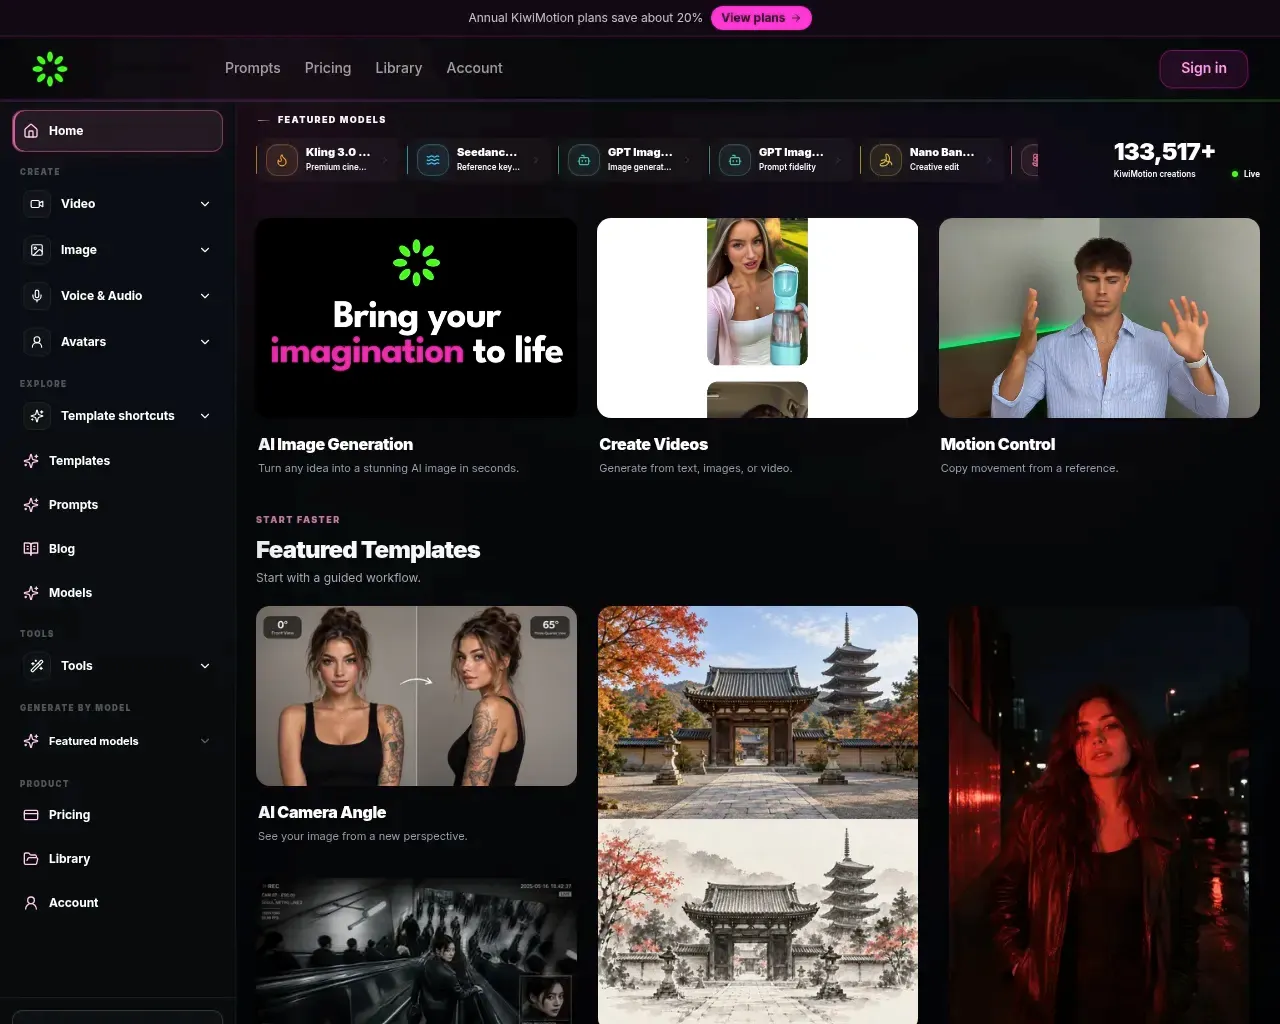Click the green Live status indicator
Image resolution: width=1280 pixels, height=1024 pixels.
pos(1245,174)
